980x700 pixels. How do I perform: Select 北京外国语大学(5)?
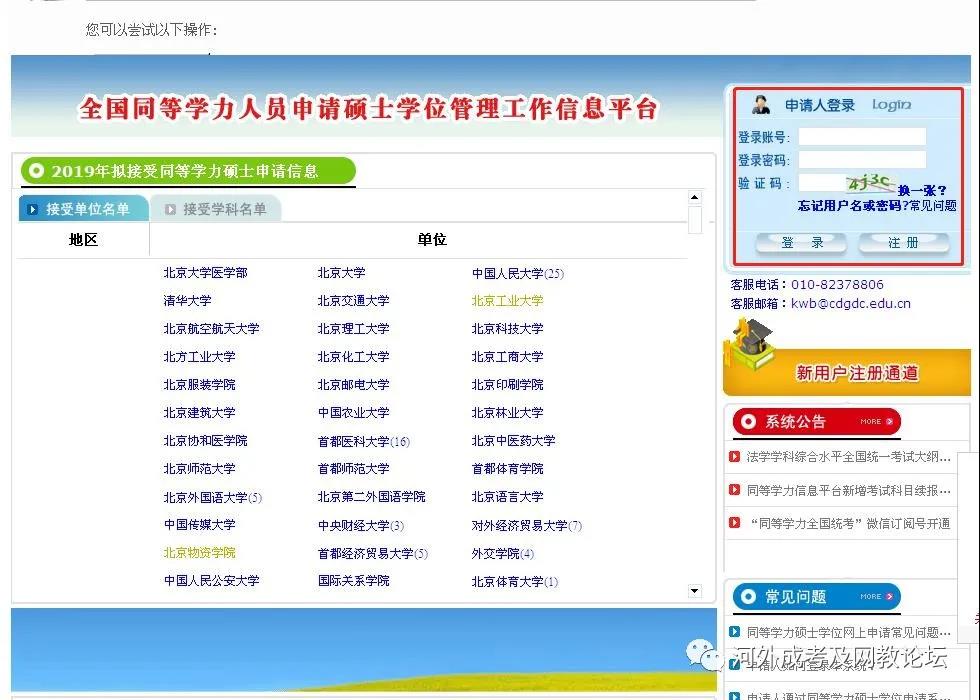pos(212,498)
